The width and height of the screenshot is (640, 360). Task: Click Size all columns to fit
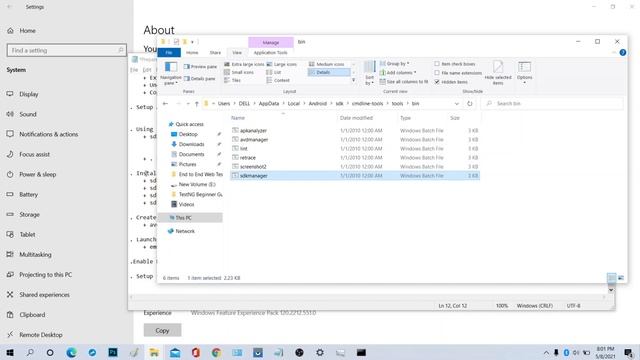coord(404,82)
